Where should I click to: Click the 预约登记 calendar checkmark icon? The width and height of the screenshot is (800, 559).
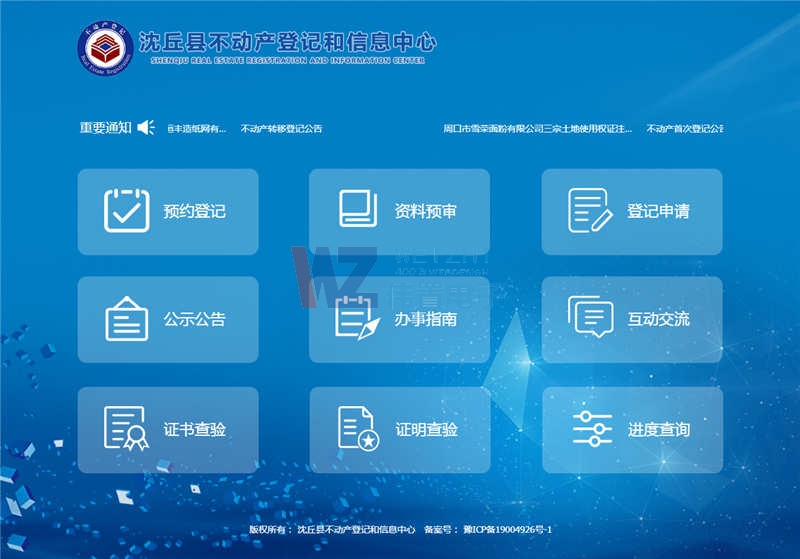(x=127, y=211)
